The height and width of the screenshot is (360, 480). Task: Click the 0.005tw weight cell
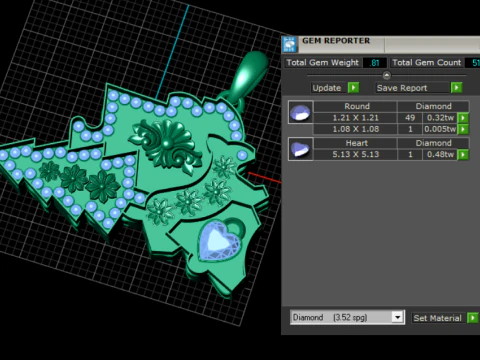[440, 129]
